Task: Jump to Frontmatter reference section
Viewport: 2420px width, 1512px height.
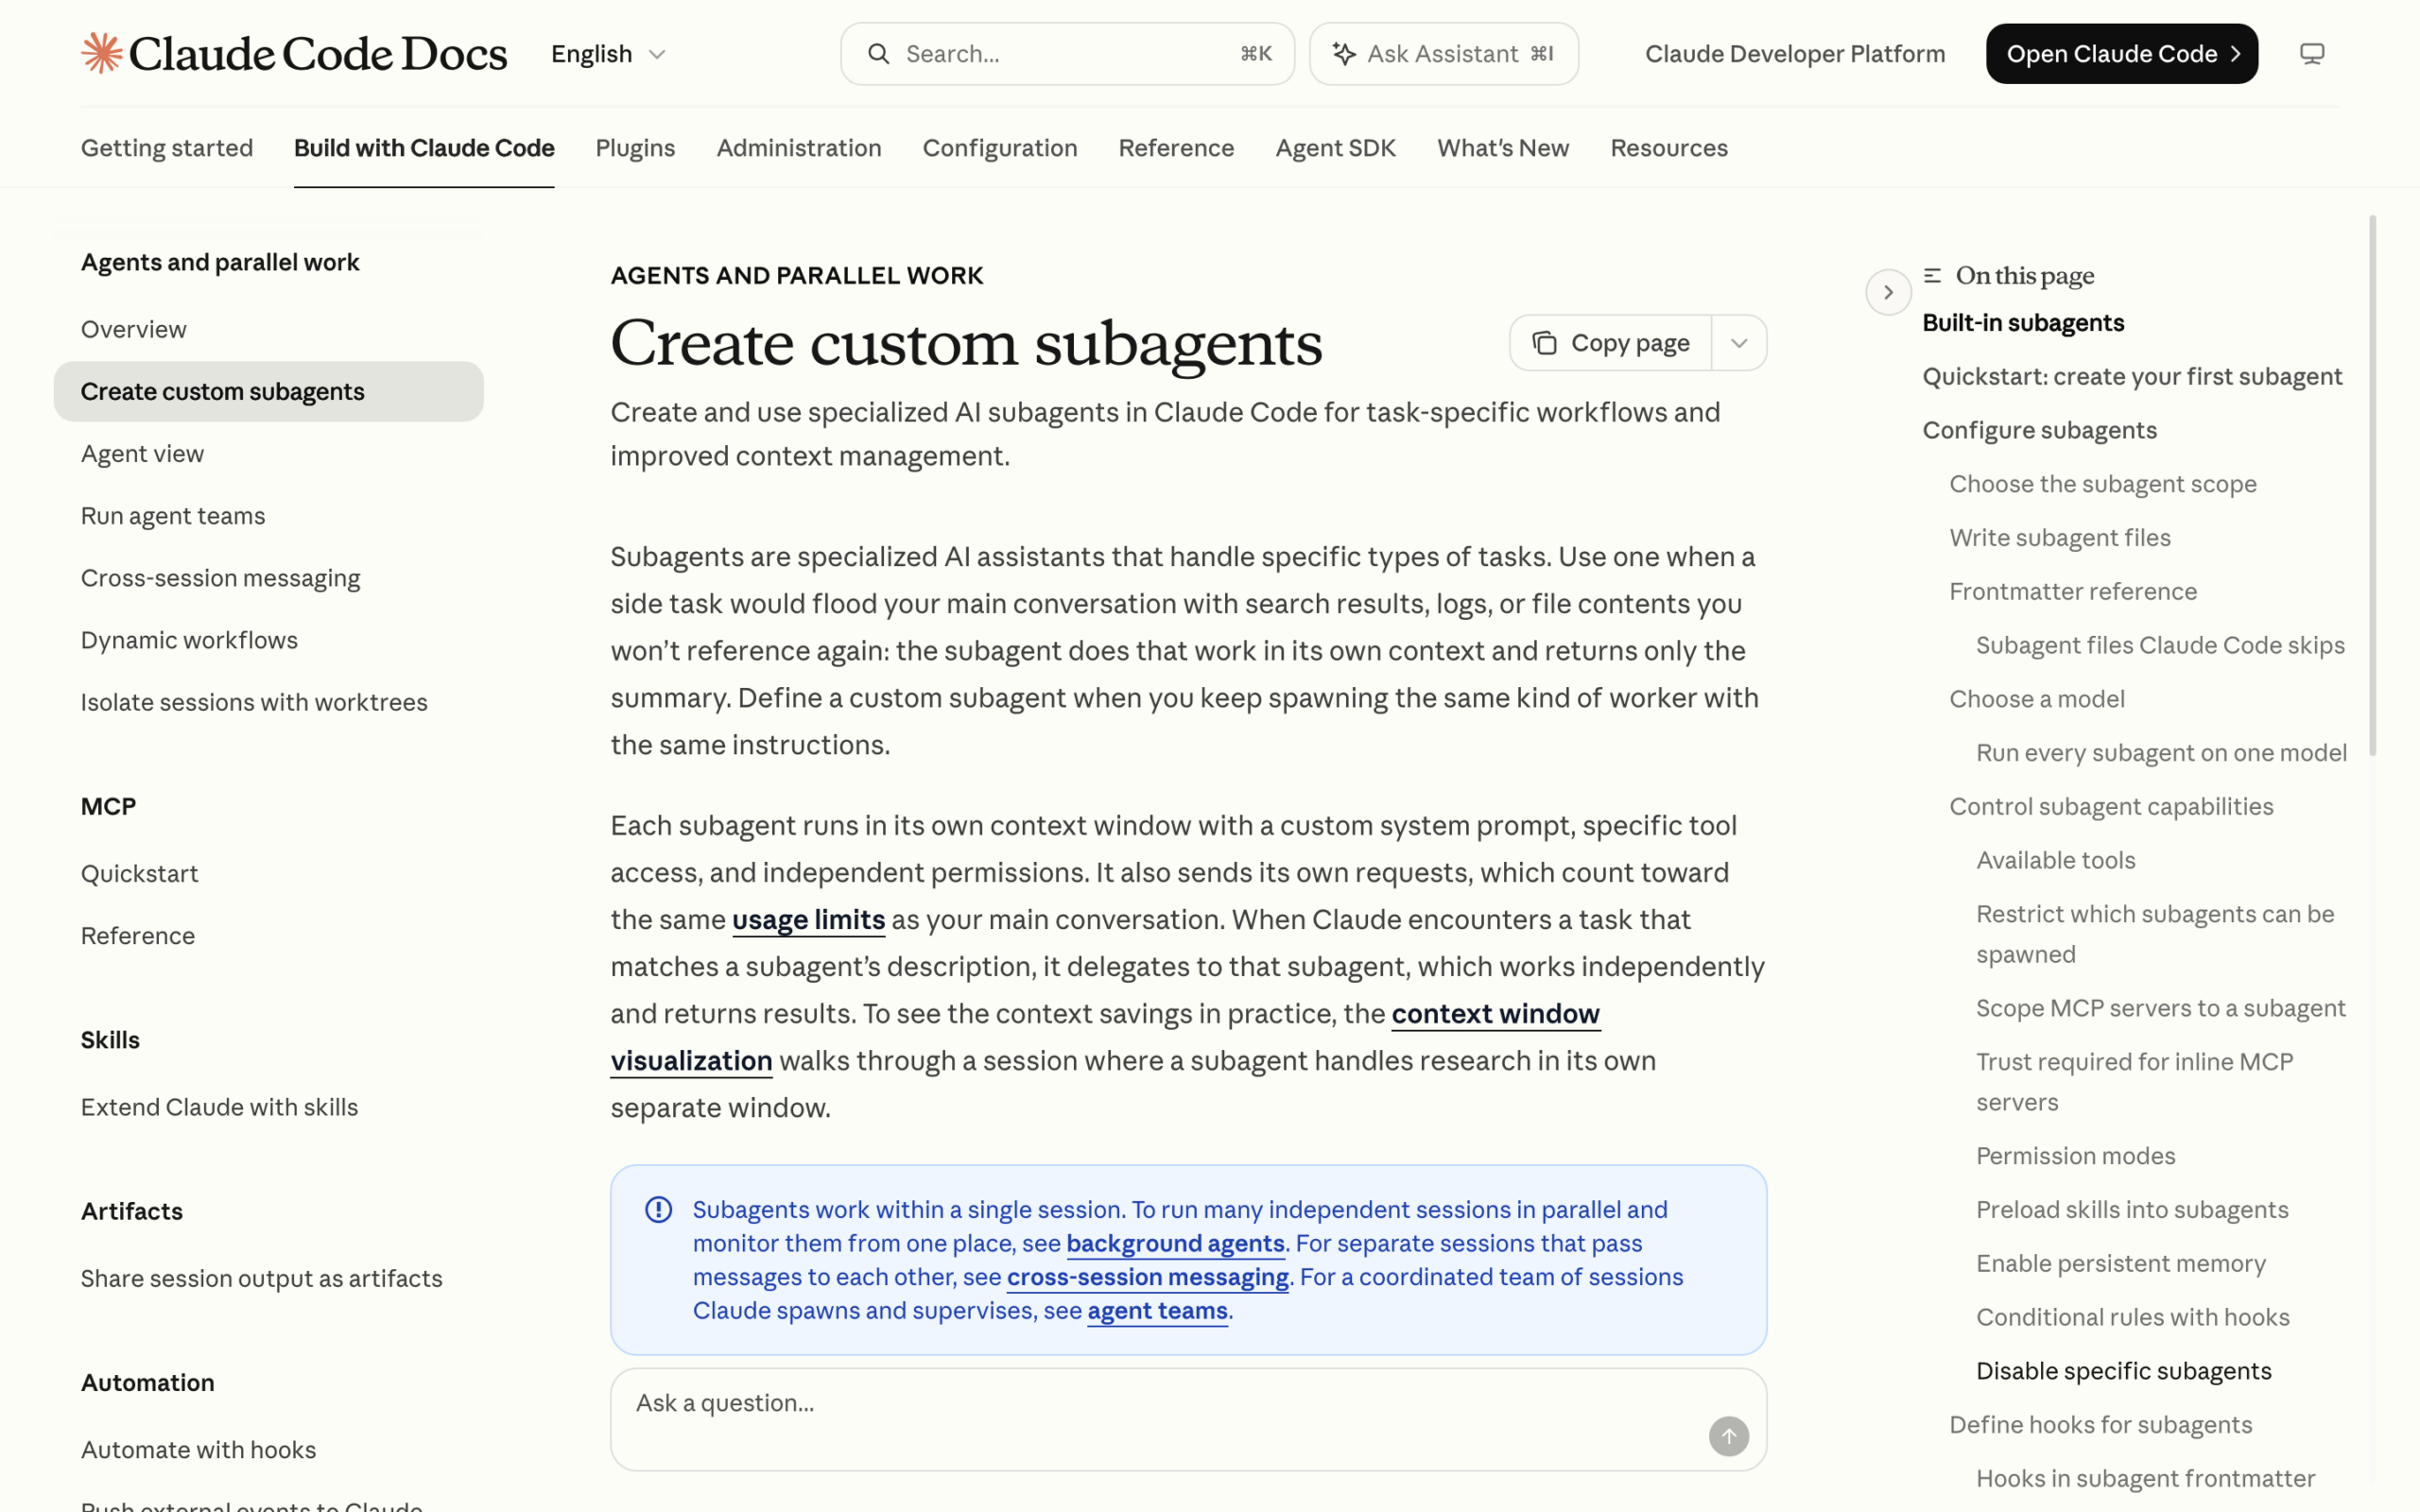Action: (2072, 591)
